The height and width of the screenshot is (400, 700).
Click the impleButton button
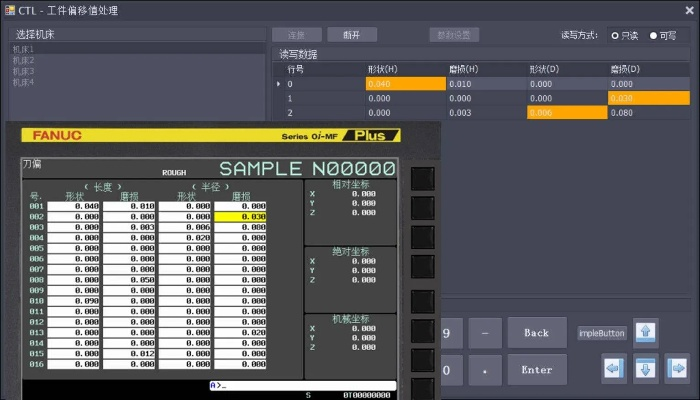pyautogui.click(x=601, y=333)
